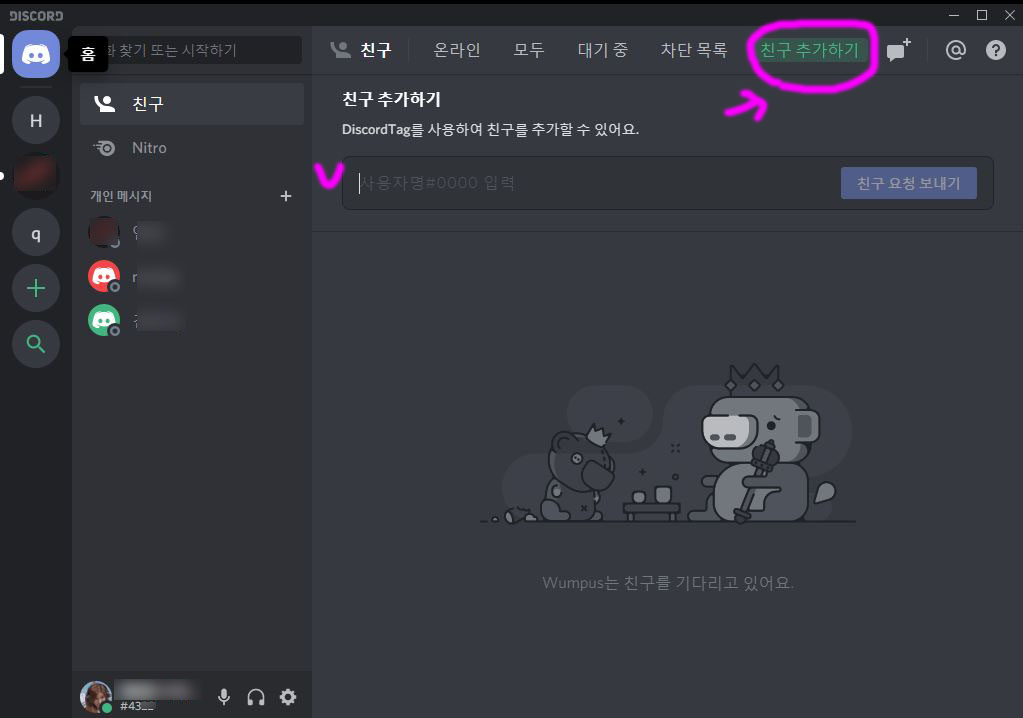
Task: Create a new group DM icon
Action: pos(898,50)
